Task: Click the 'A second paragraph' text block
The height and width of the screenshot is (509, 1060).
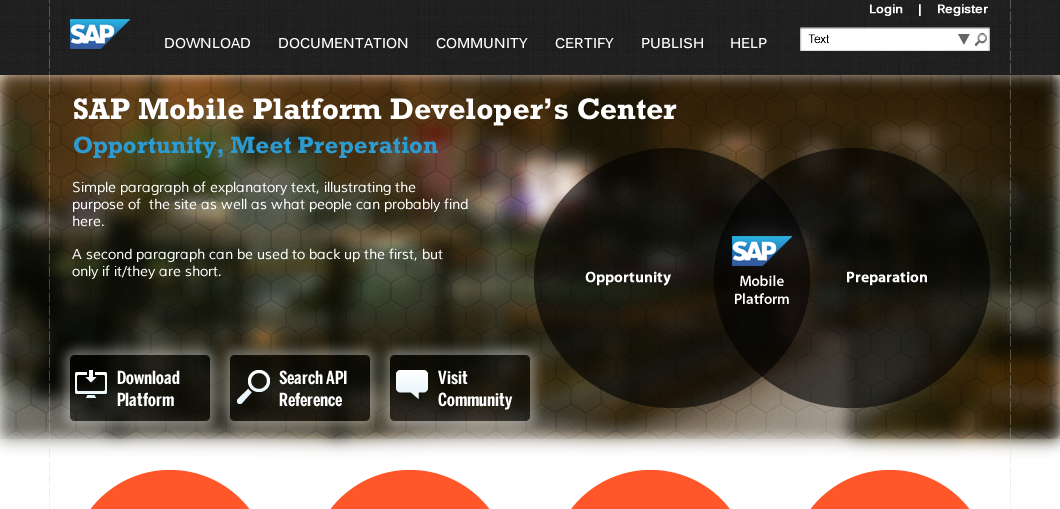Action: click(258, 263)
